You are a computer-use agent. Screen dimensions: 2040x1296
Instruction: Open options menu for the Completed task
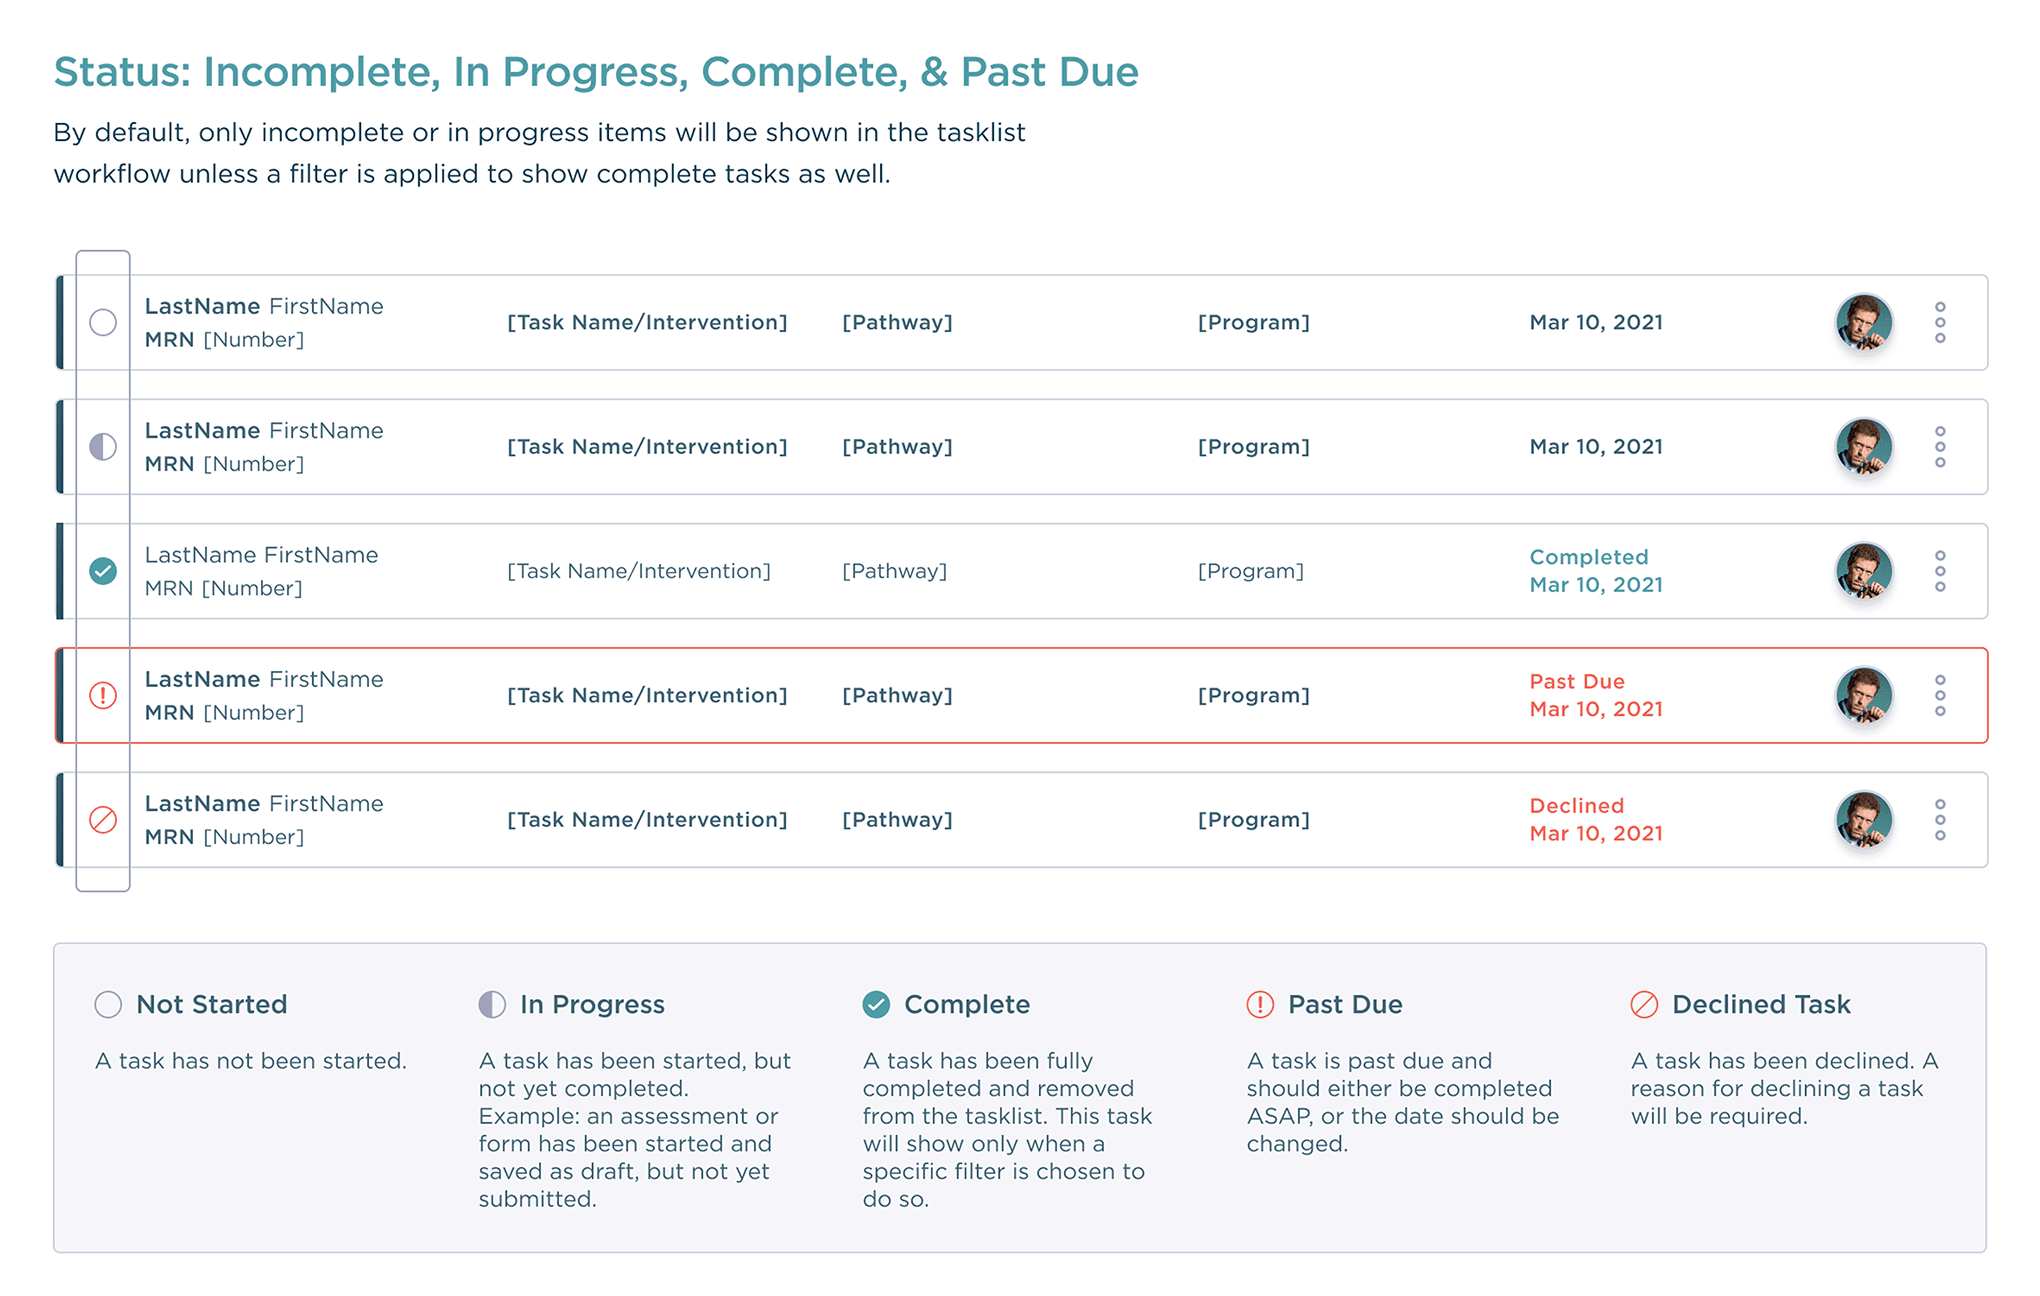click(1941, 571)
